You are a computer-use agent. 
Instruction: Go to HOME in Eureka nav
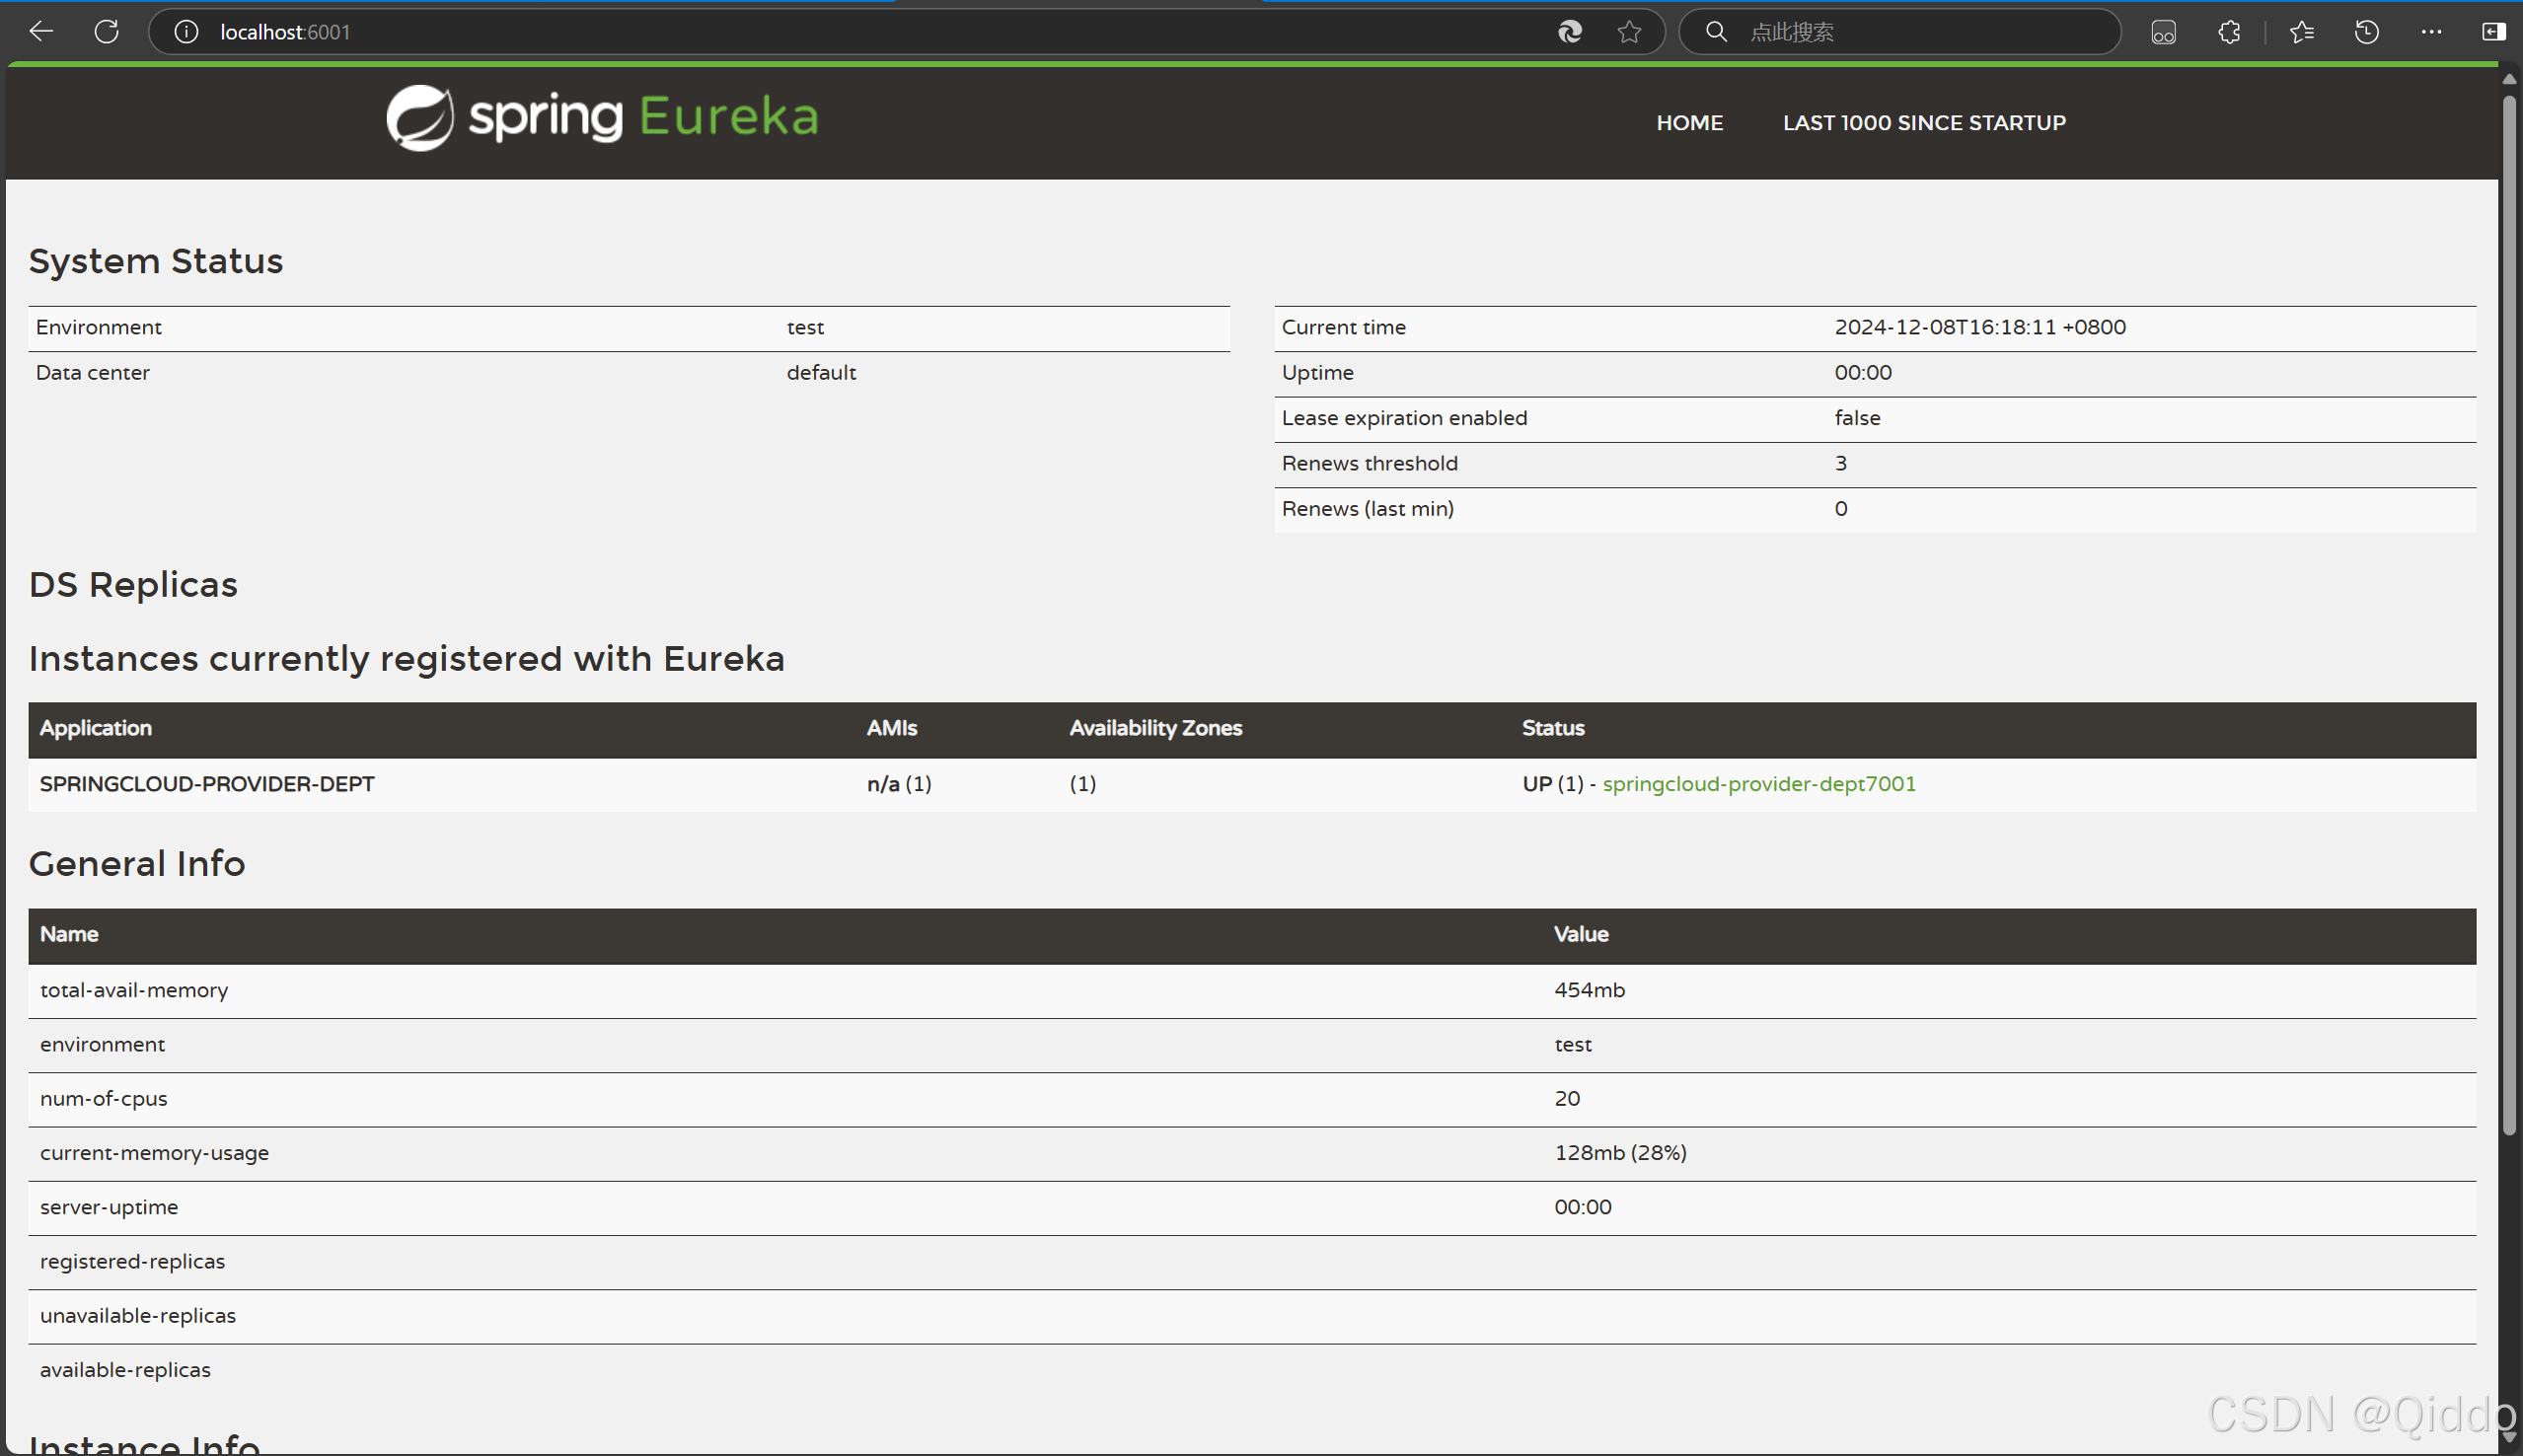tap(1689, 123)
